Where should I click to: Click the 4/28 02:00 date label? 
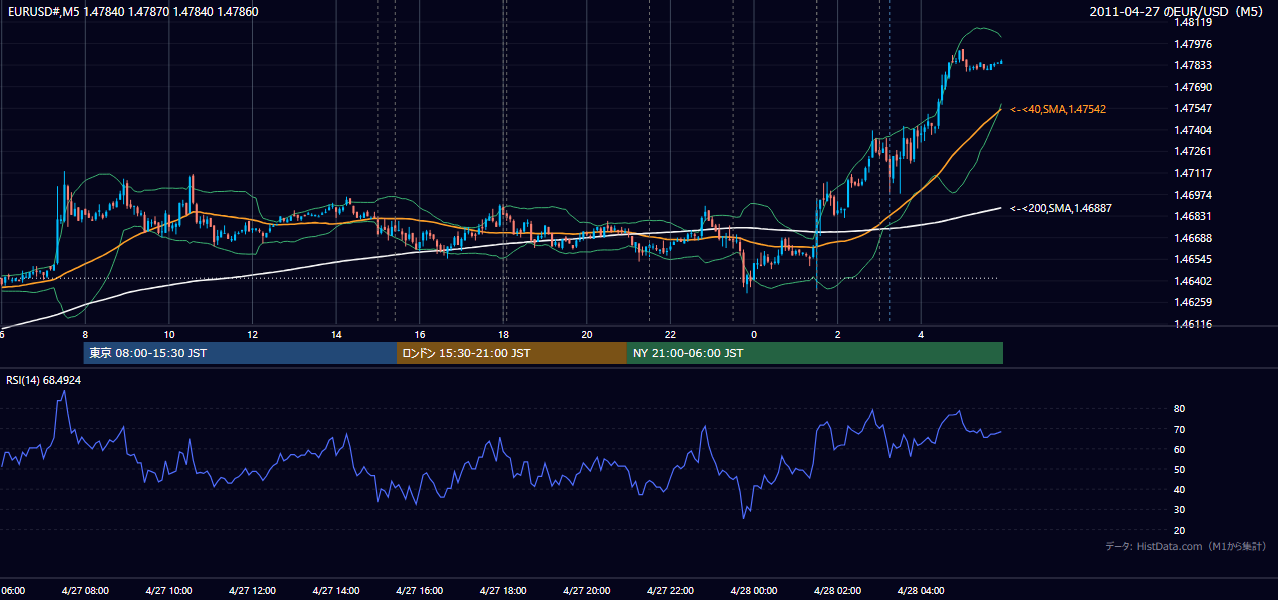[838, 591]
